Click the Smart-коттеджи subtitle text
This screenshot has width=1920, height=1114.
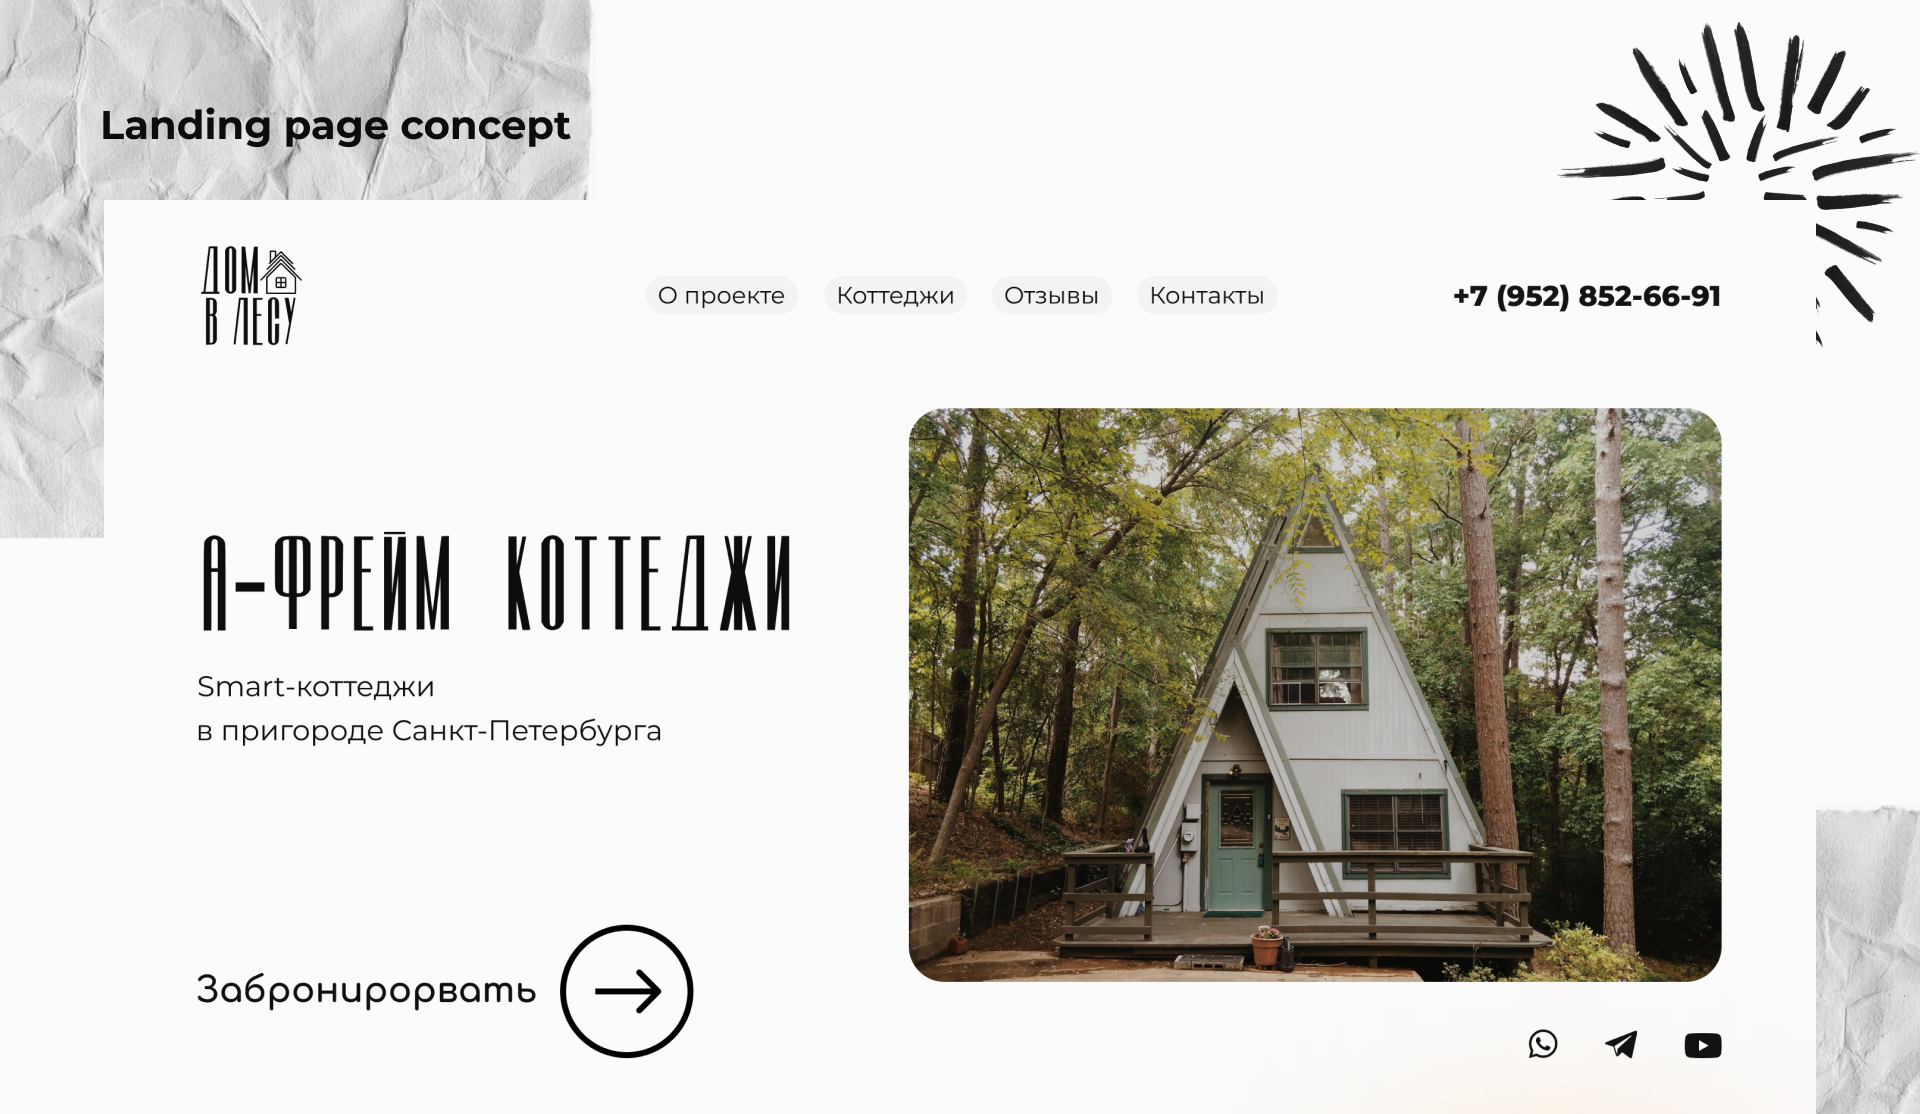pos(316,687)
